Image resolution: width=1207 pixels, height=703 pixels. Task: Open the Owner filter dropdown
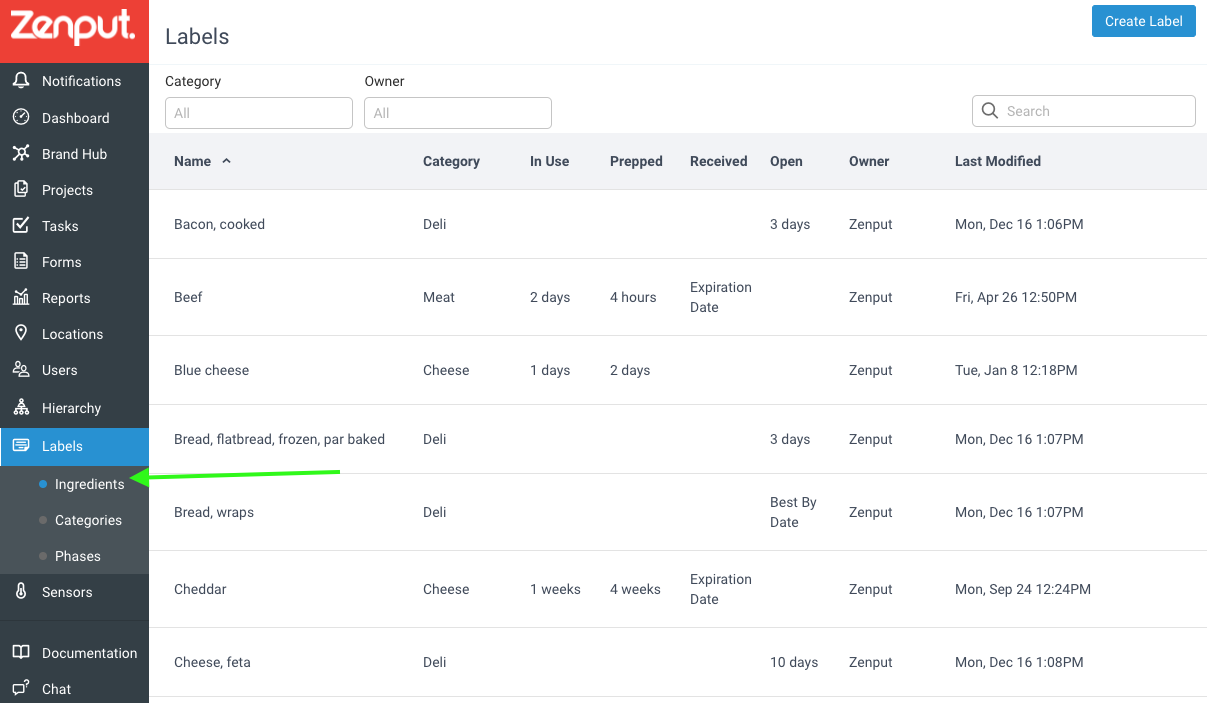(x=458, y=113)
